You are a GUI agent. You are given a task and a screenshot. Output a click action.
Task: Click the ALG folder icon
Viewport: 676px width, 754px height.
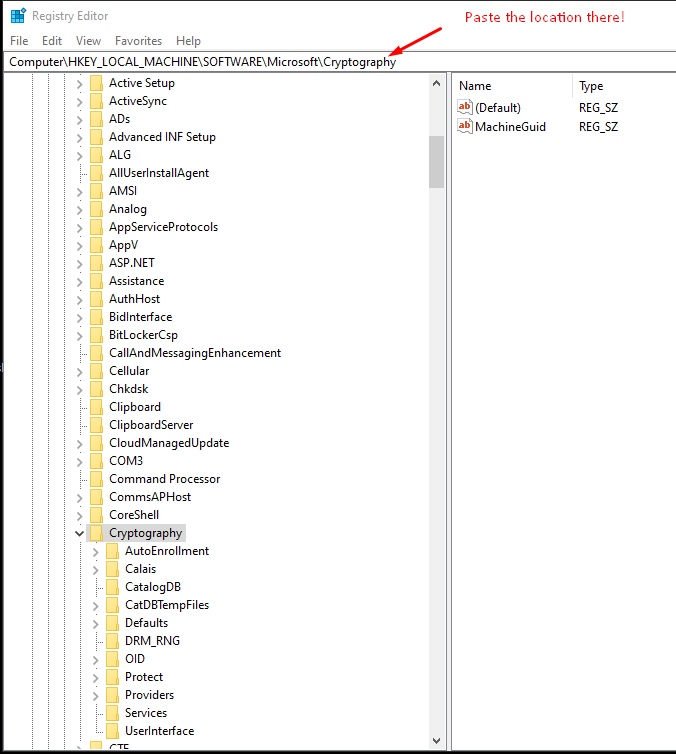click(x=97, y=155)
